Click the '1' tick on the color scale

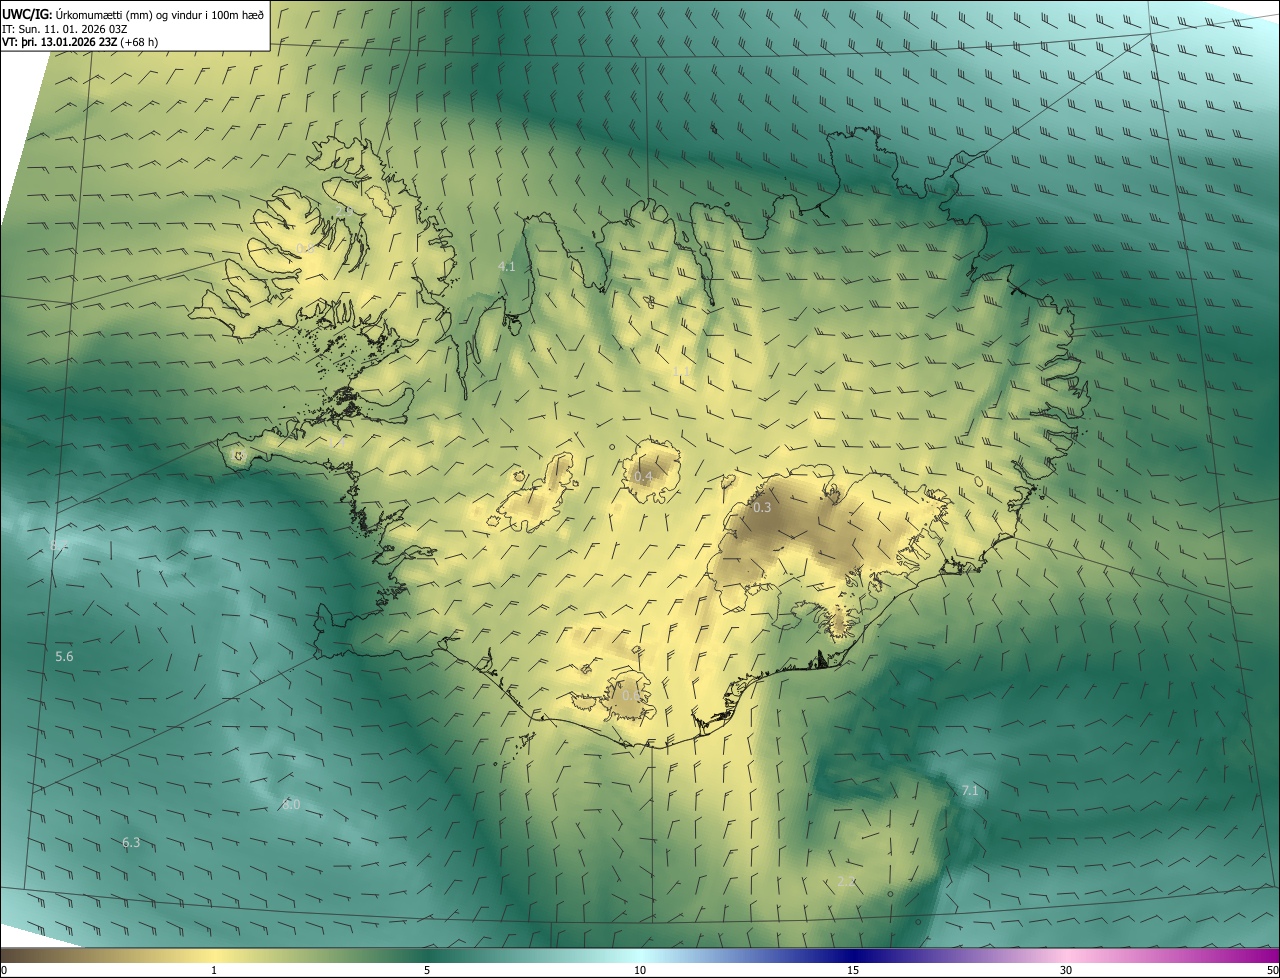[214, 970]
